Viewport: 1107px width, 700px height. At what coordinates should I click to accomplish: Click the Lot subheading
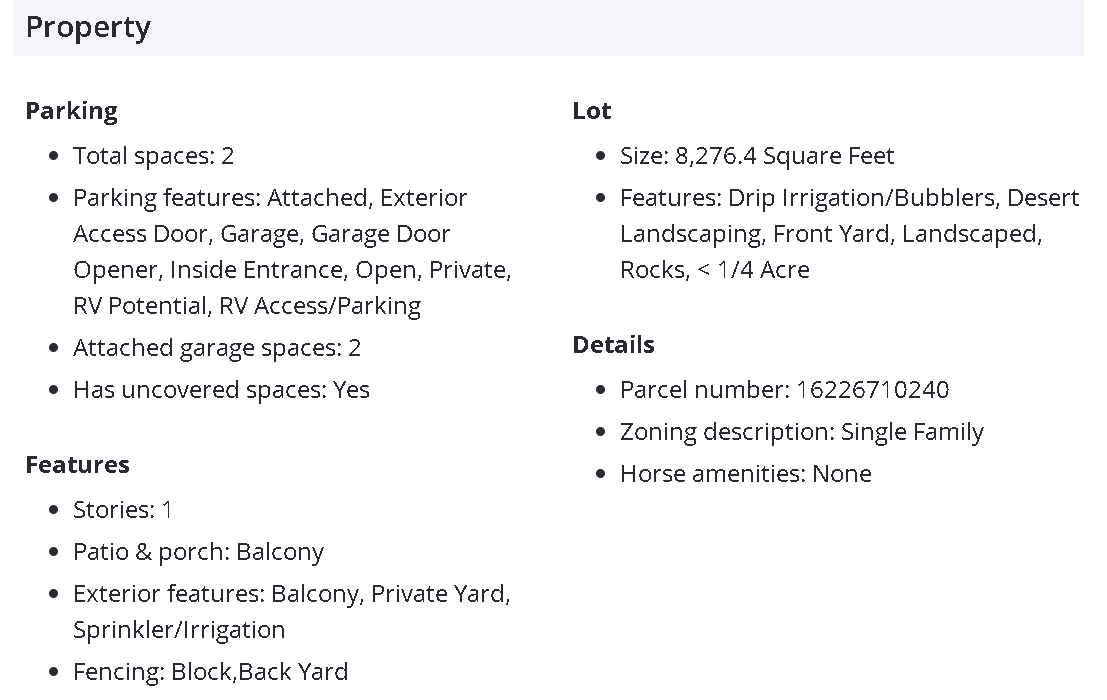coord(591,110)
